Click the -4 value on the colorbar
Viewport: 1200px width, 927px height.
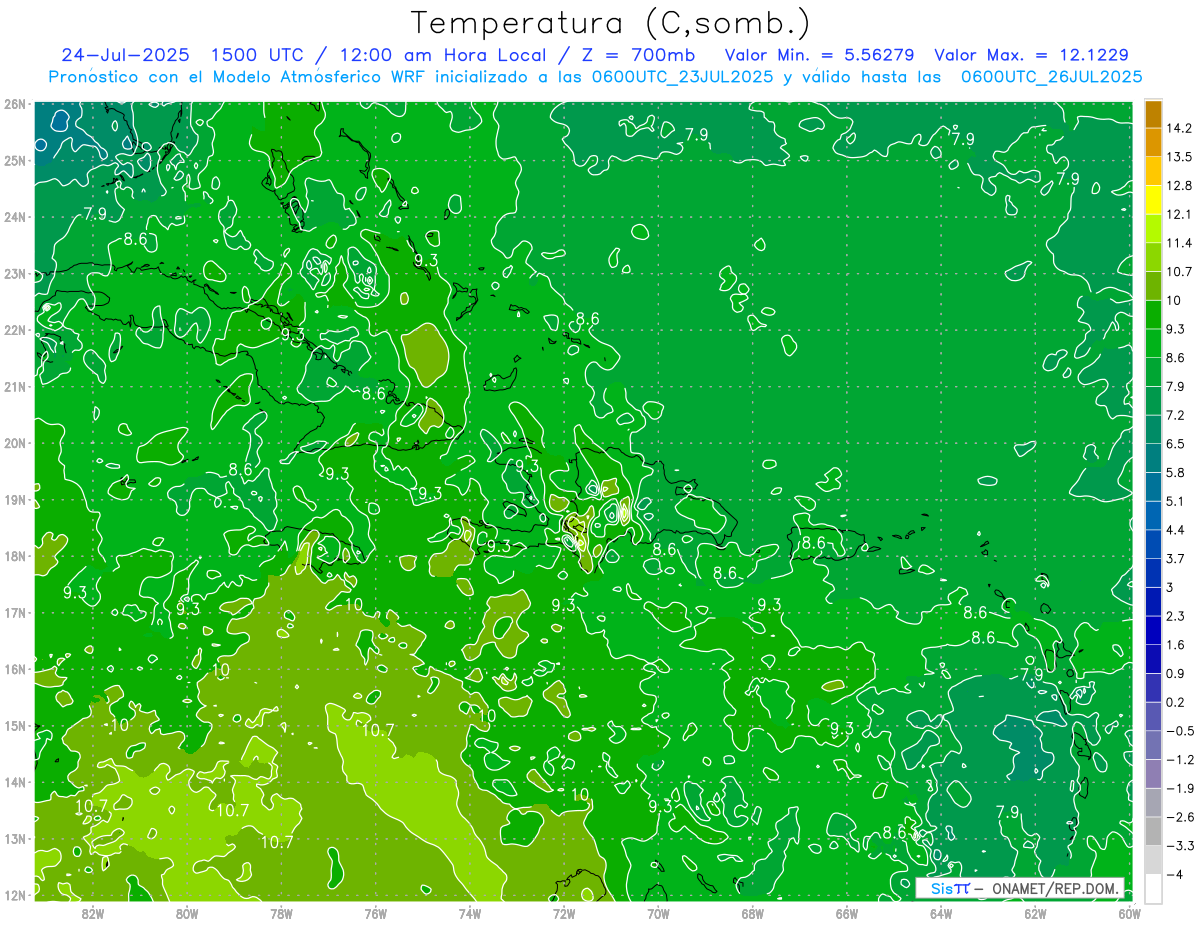(1175, 874)
